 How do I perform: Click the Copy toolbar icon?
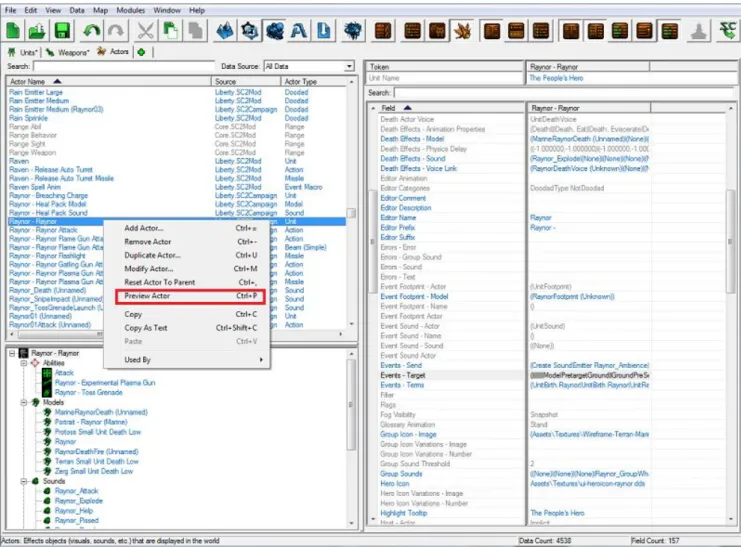170,31
